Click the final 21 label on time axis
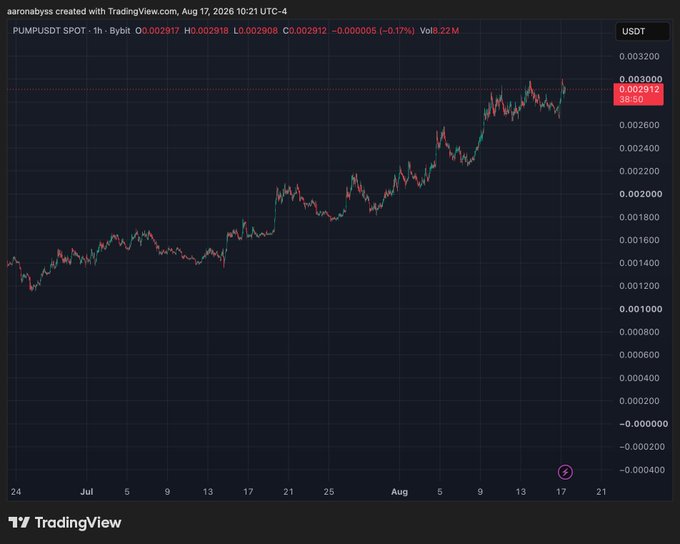The width and height of the screenshot is (680, 544). coord(601,492)
